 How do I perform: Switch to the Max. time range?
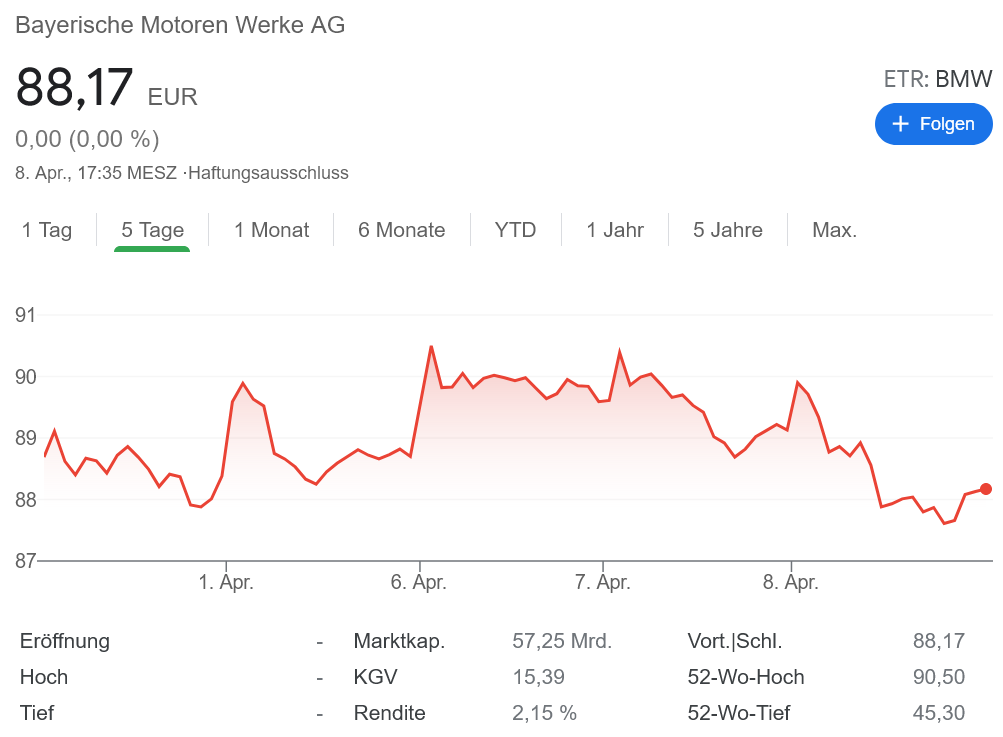pos(835,229)
